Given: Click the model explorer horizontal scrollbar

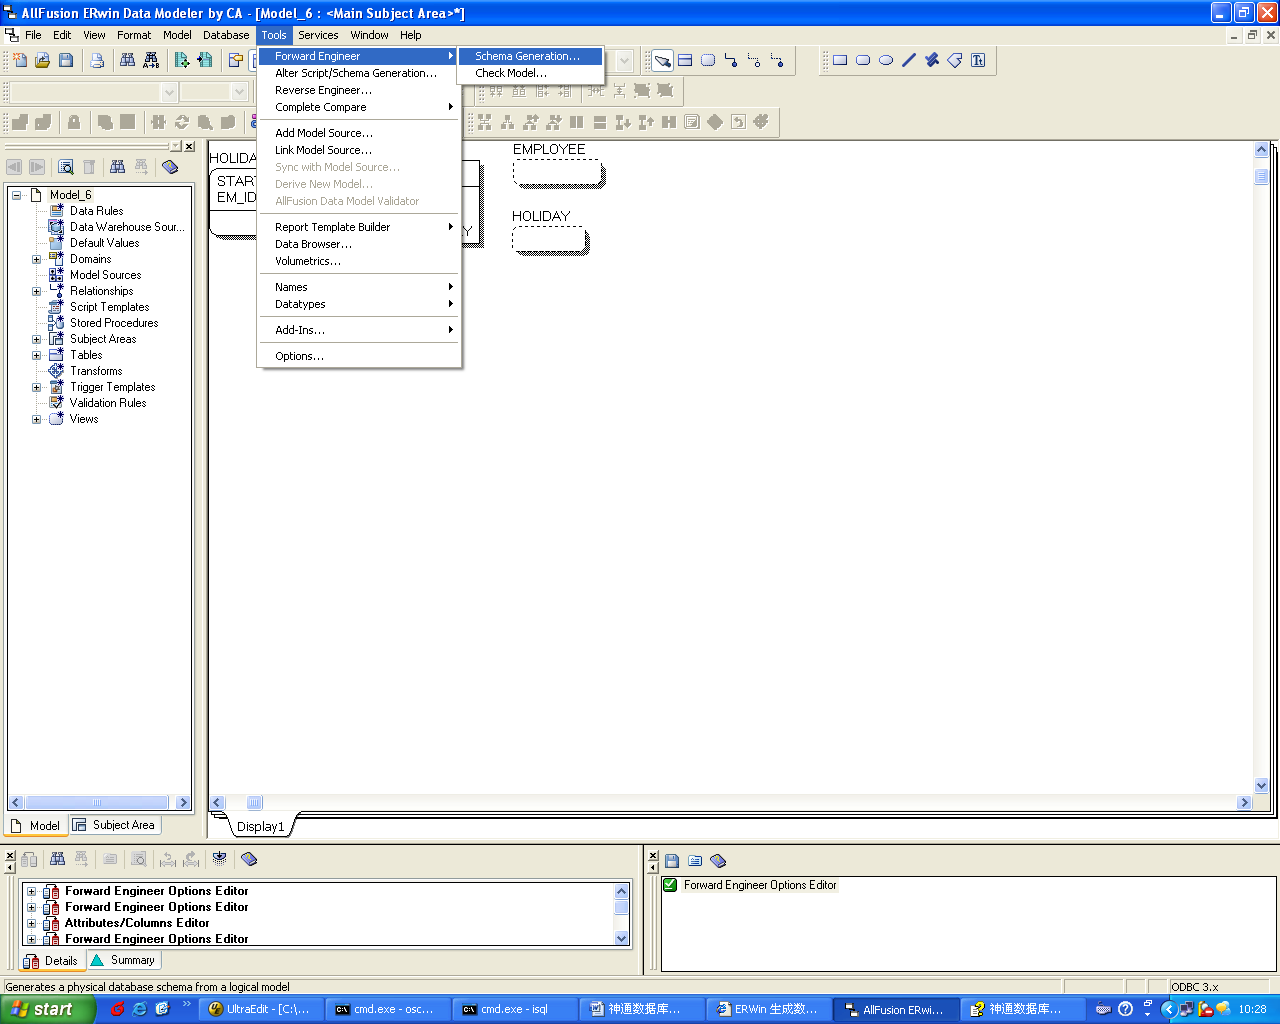Looking at the screenshot, I should (97, 802).
